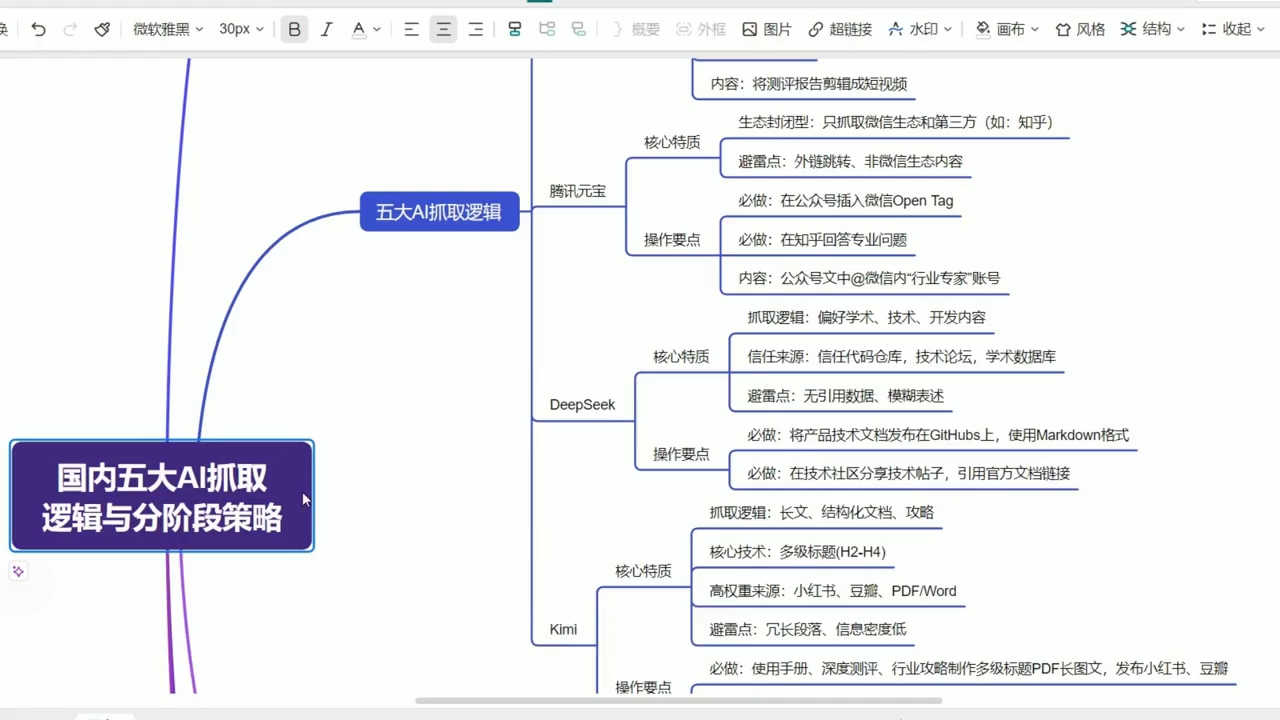Insert an image with 图片
Image resolution: width=1280 pixels, height=720 pixels.
(x=767, y=29)
